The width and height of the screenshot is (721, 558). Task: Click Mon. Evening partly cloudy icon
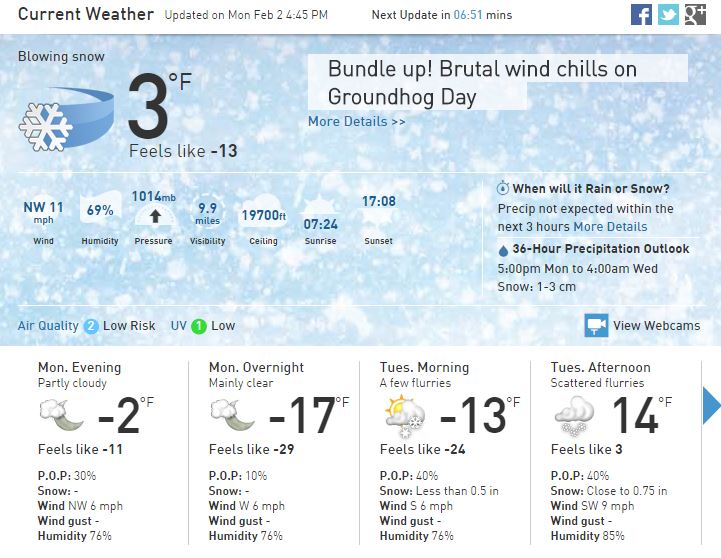[58, 413]
